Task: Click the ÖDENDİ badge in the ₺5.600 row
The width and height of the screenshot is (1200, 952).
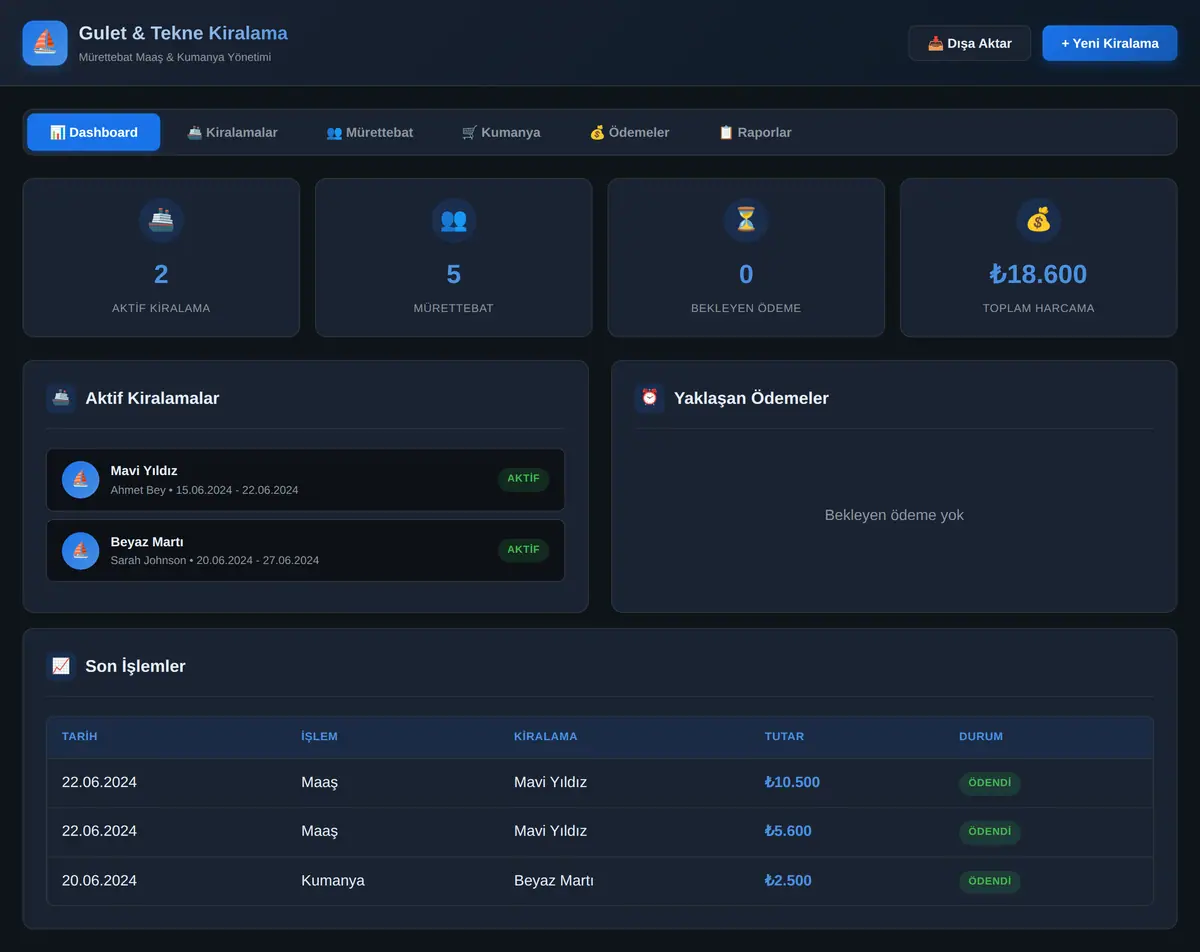Action: [990, 832]
